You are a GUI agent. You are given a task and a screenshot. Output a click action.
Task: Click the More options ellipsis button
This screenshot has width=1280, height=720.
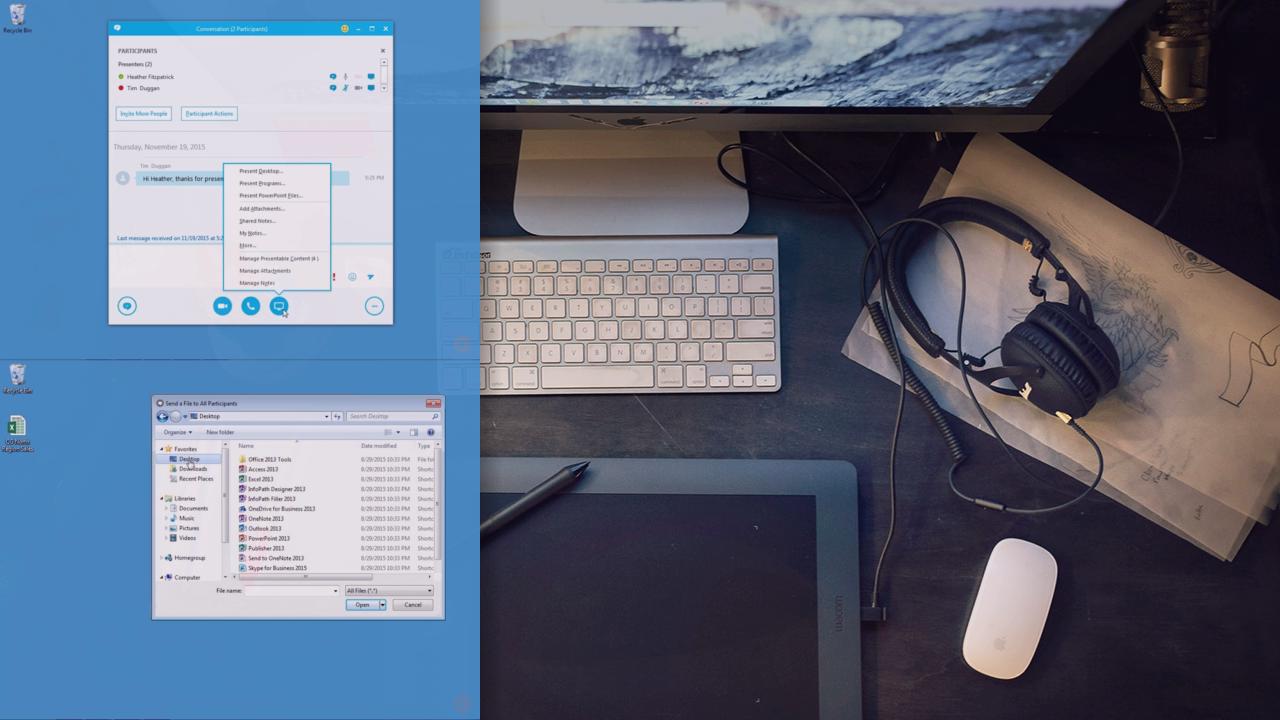pos(374,306)
